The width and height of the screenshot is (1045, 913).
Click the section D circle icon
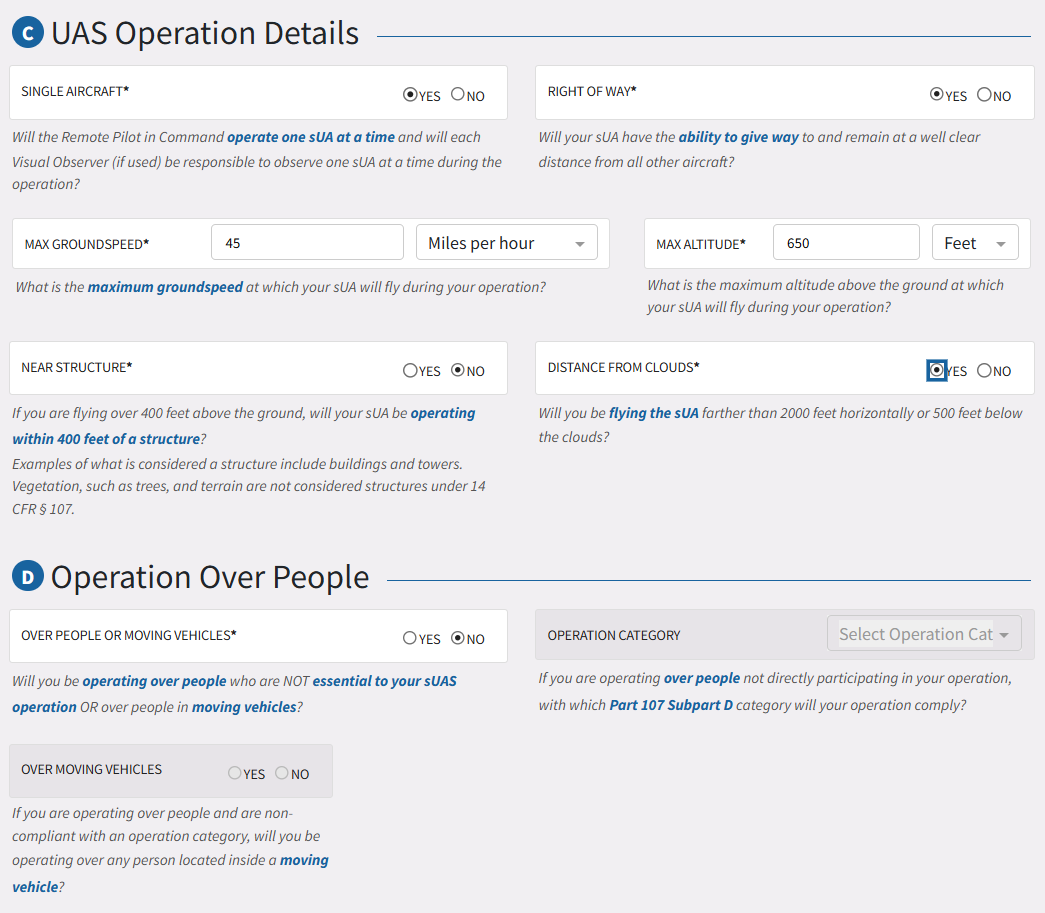pyautogui.click(x=28, y=577)
